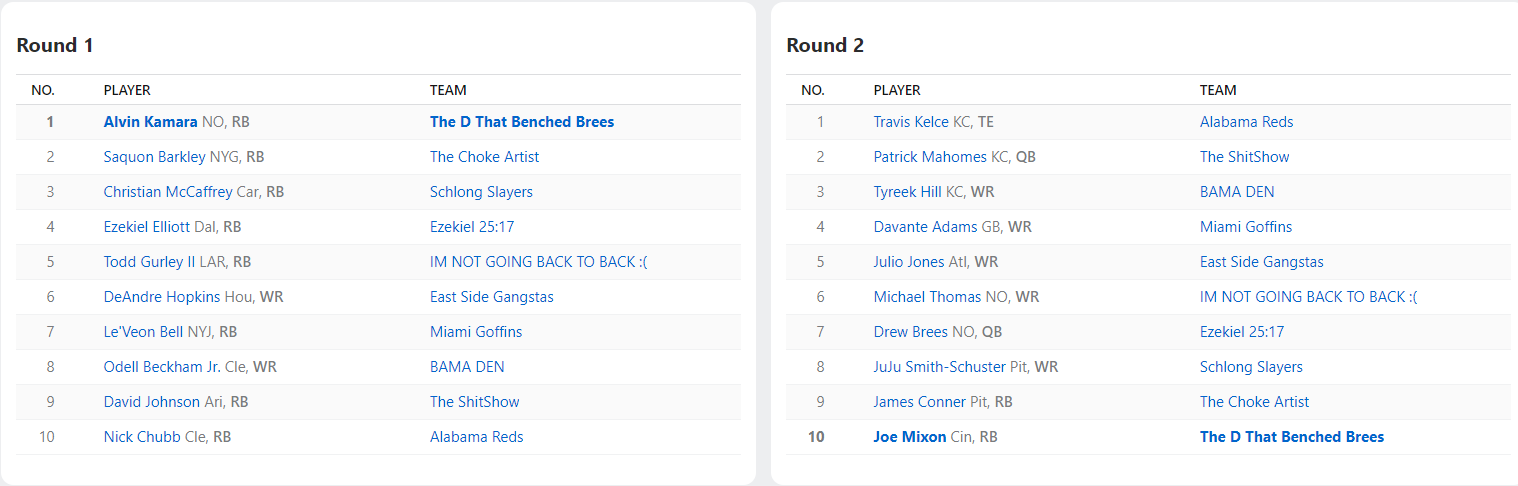Open The Choke Artist team in Round 1
Viewport: 1518px width, 486px height.
click(484, 157)
